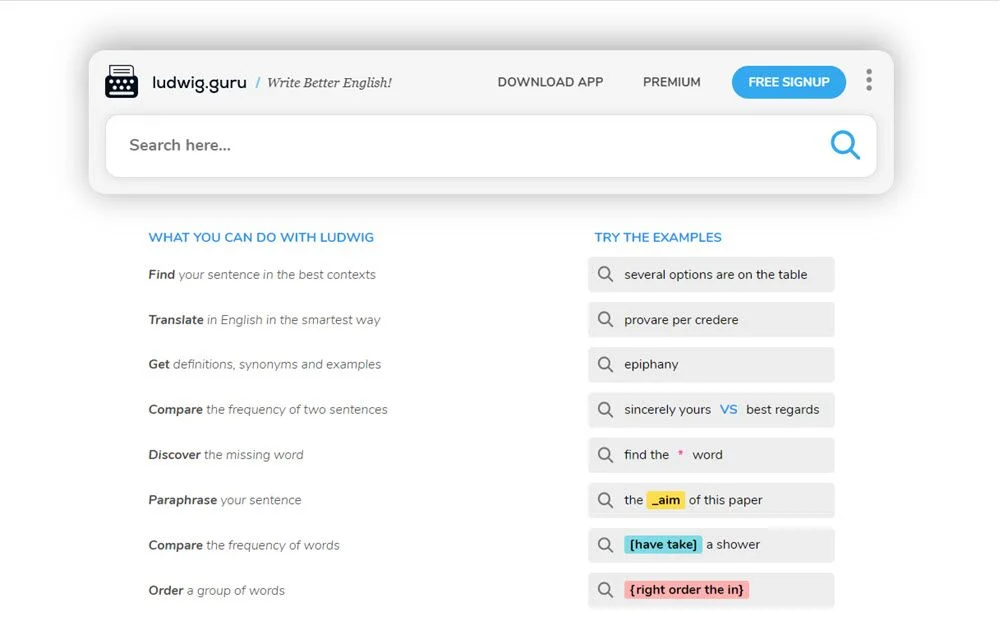This screenshot has width=1000, height=635.
Task: Open the three-dot more options menu
Action: [x=869, y=80]
